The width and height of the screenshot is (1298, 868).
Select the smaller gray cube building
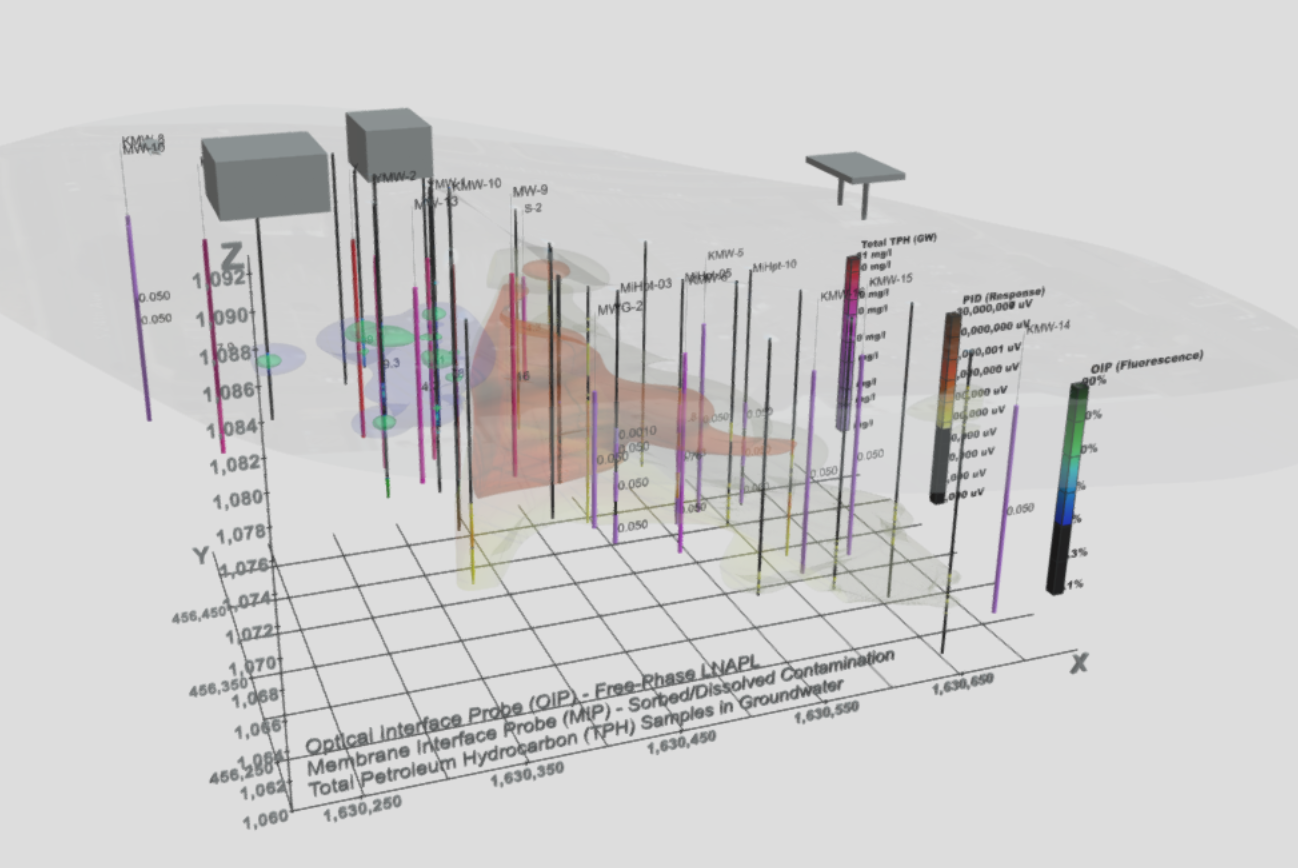[x=389, y=145]
